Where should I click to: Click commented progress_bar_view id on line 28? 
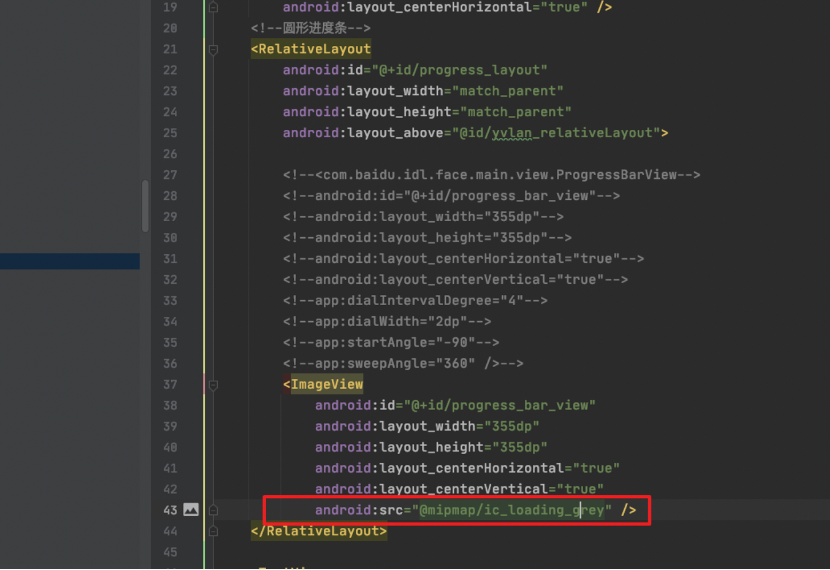(451, 196)
